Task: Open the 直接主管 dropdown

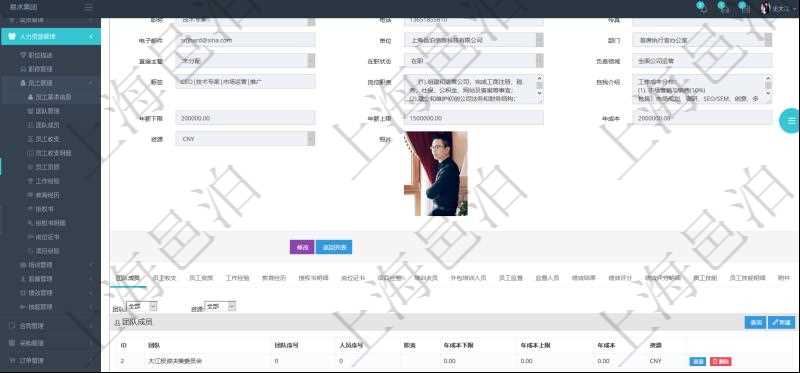Action: (245, 61)
